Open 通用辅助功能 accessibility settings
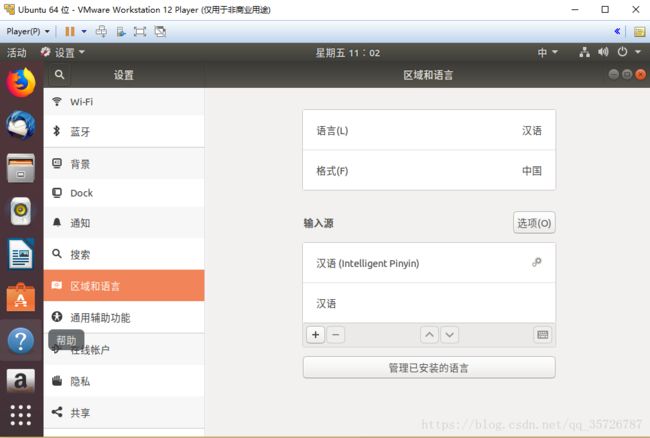This screenshot has height=438, width=650. click(x=124, y=317)
